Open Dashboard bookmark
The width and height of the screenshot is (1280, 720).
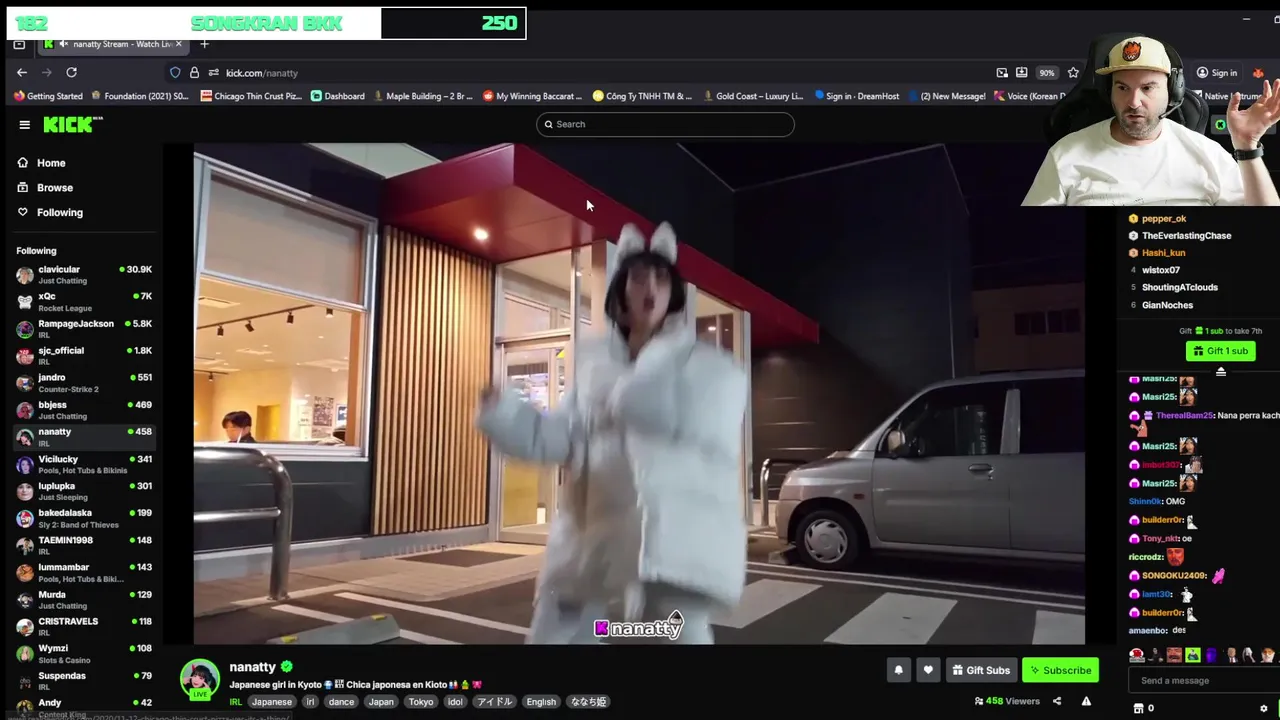338,96
